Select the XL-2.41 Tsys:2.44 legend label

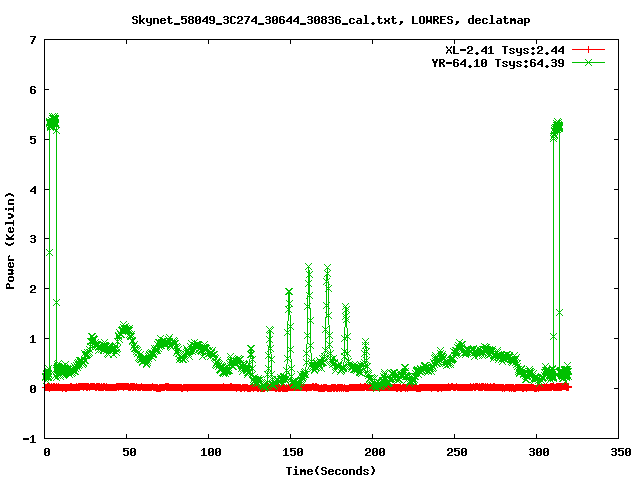tap(505, 50)
